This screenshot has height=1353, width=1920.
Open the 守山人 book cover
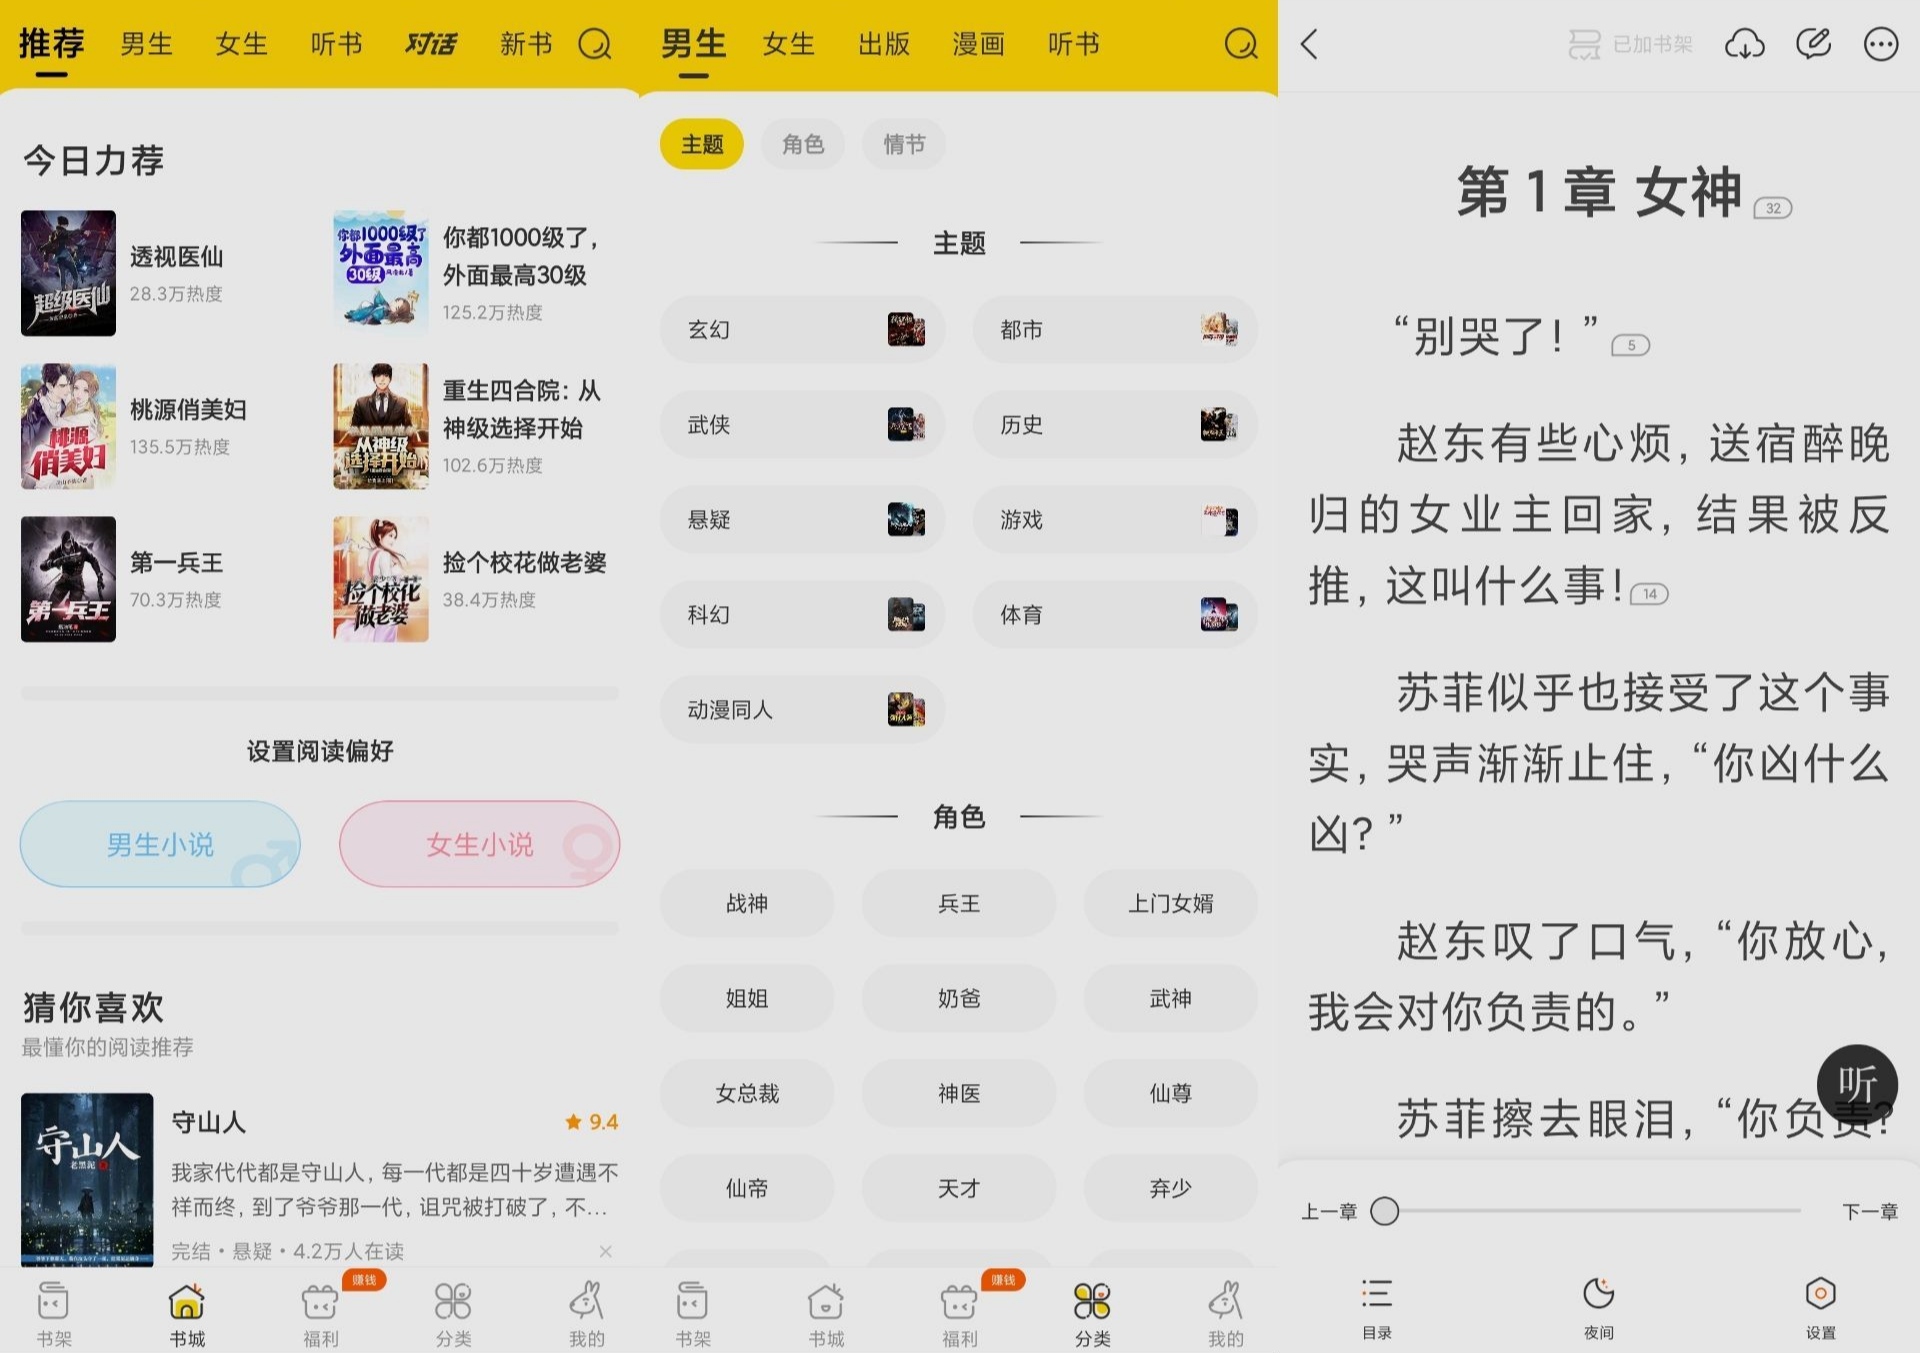pyautogui.click(x=87, y=1180)
